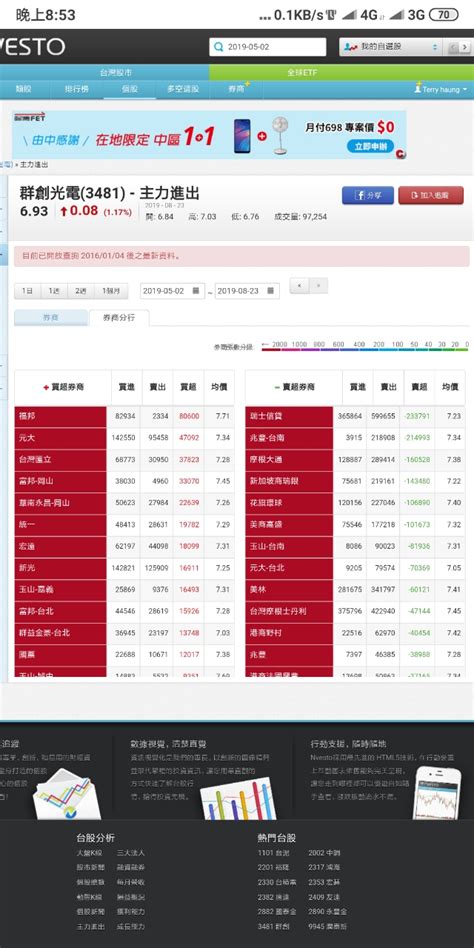This screenshot has height=948, width=474.
Task: Open 排行榜 navigation item
Action: (77, 89)
